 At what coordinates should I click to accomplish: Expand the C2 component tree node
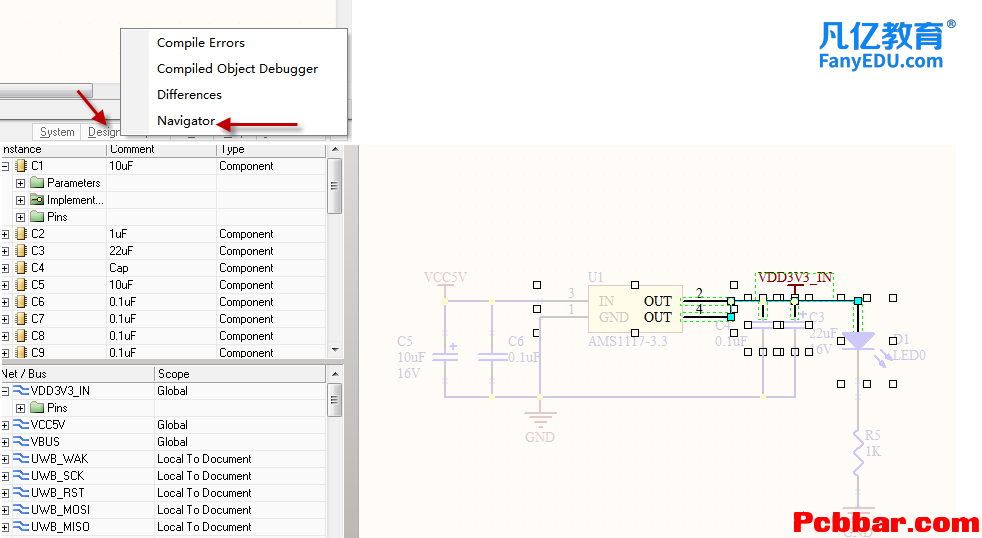coord(5,234)
